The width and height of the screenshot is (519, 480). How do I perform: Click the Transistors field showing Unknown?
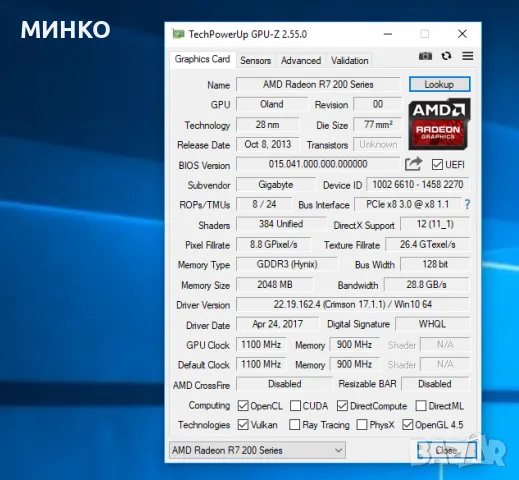click(x=377, y=144)
